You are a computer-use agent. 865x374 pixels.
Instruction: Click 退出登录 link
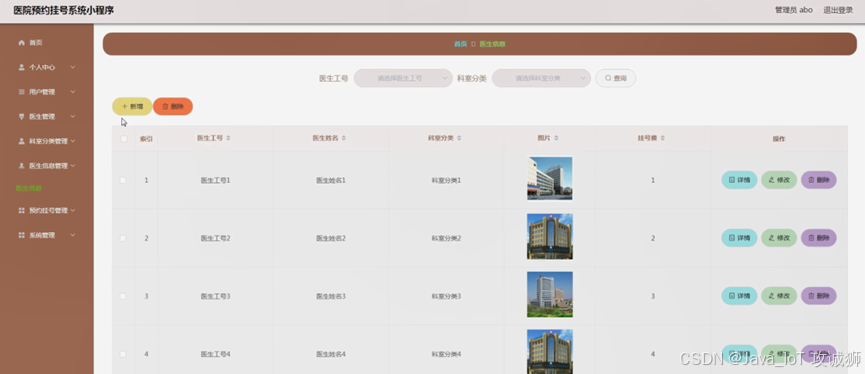[x=838, y=10]
